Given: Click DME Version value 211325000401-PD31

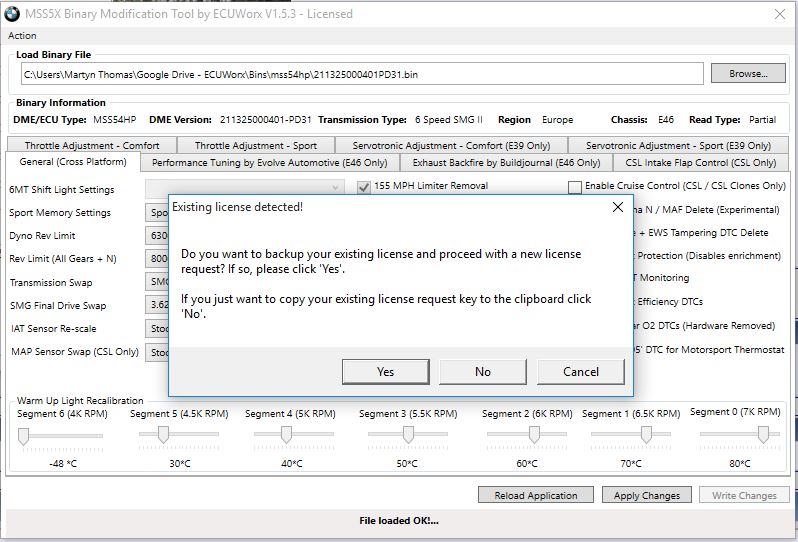Looking at the screenshot, I should (265, 120).
